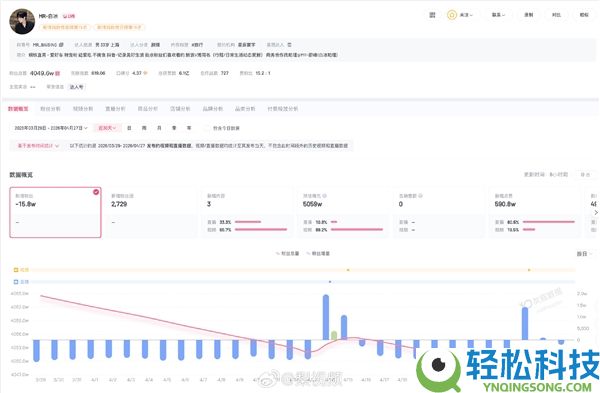The height and width of the screenshot is (393, 600).
Task: Select the metric card showing value 0
Action: click(439, 212)
